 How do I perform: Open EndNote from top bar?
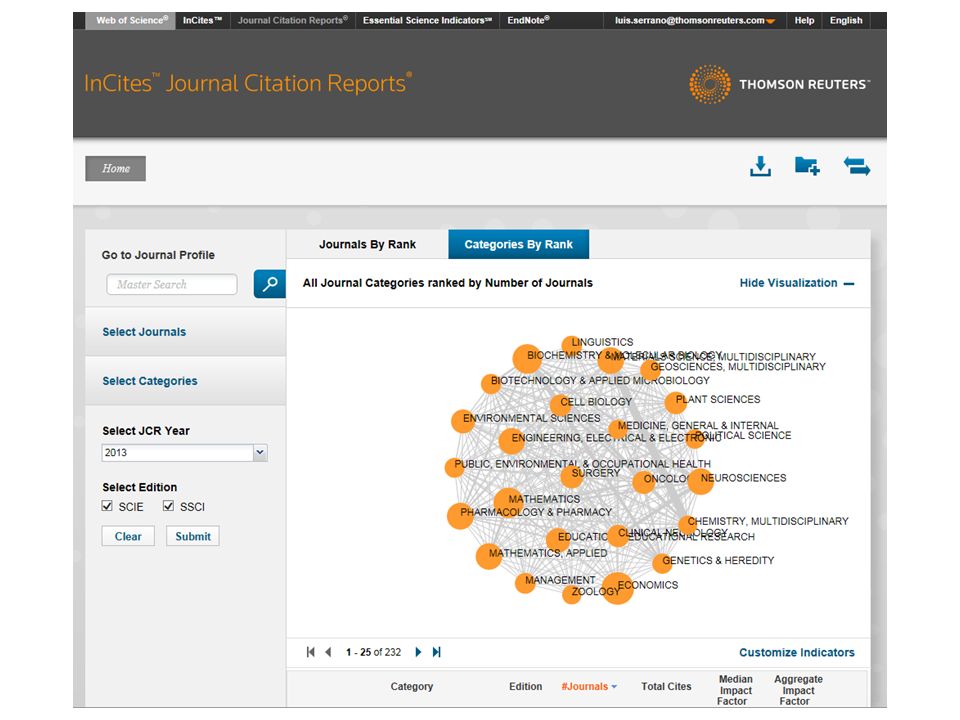(528, 20)
